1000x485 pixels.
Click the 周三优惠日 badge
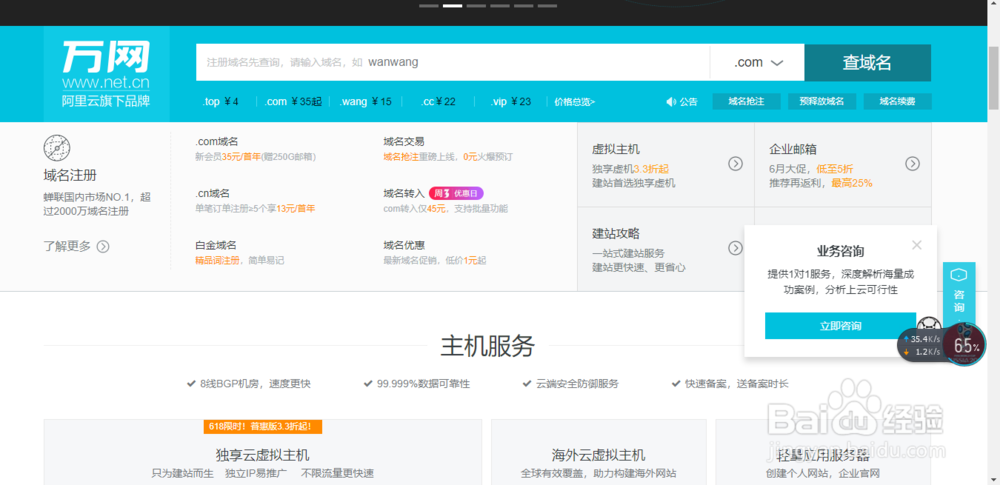pos(456,193)
